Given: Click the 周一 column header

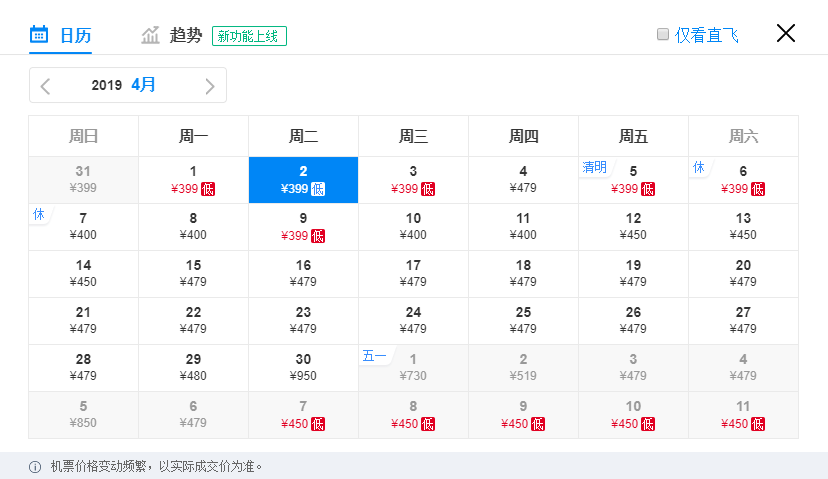Looking at the screenshot, I should (193, 136).
